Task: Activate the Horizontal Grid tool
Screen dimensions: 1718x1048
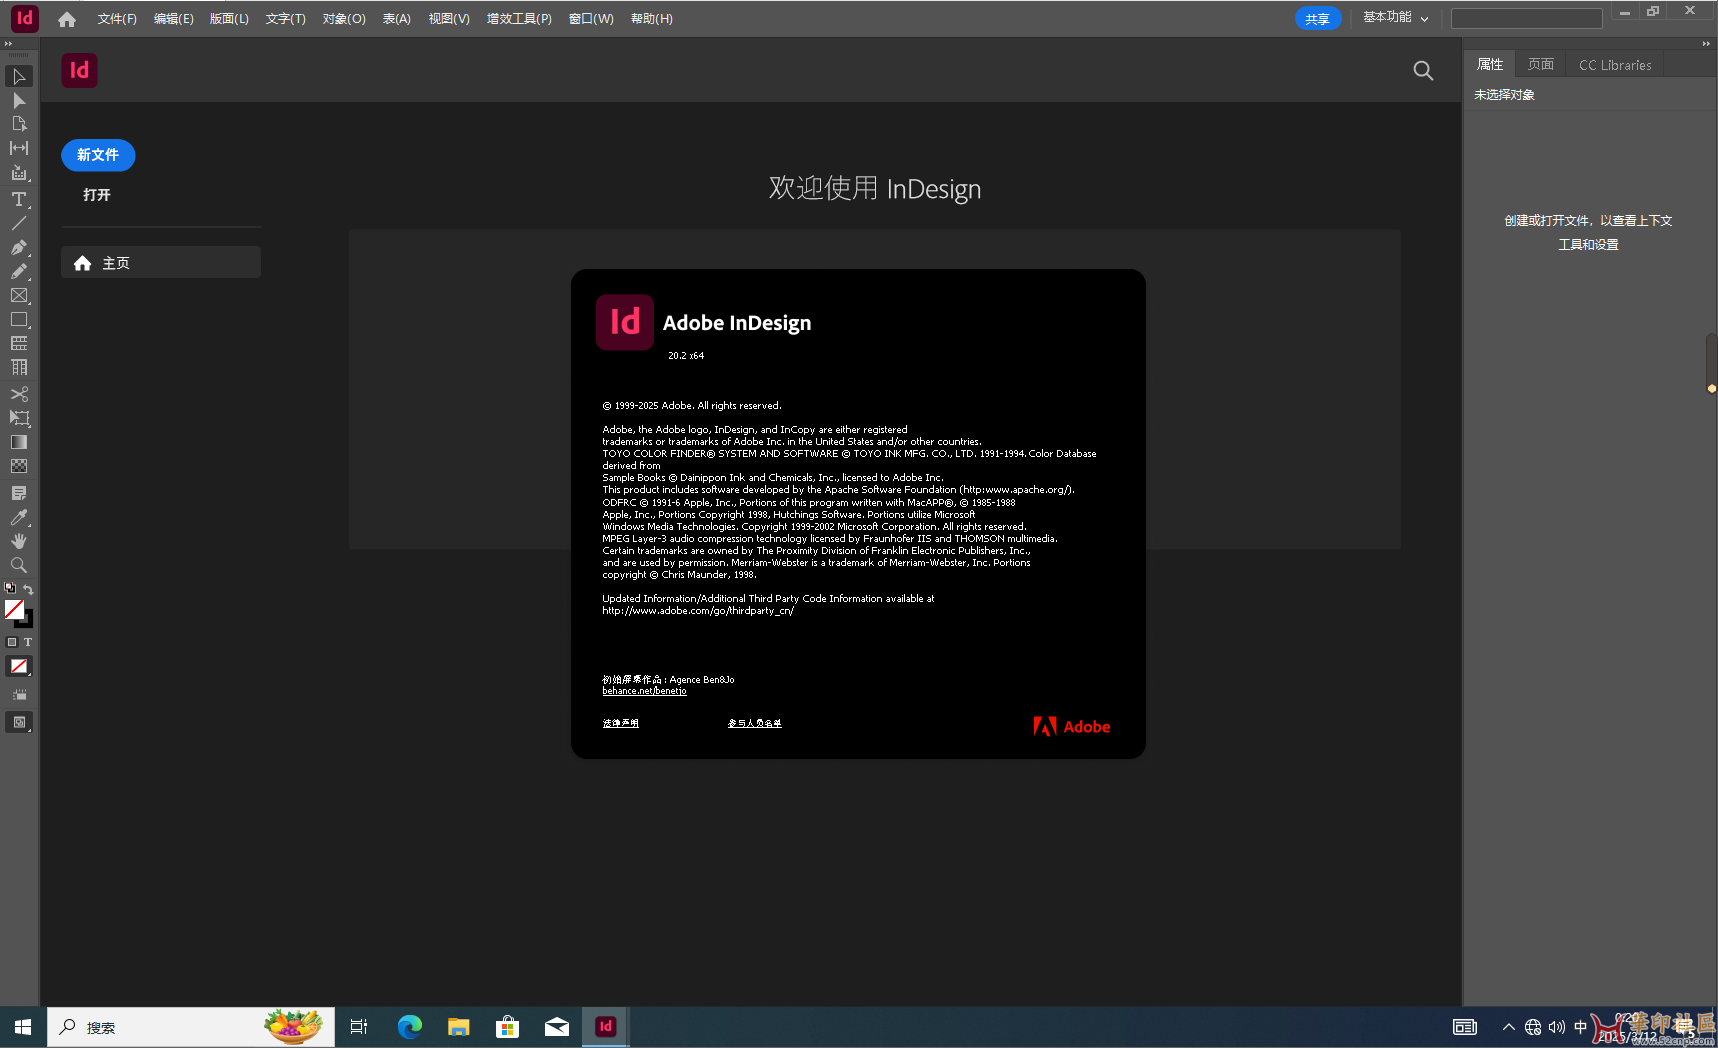Action: click(x=19, y=343)
